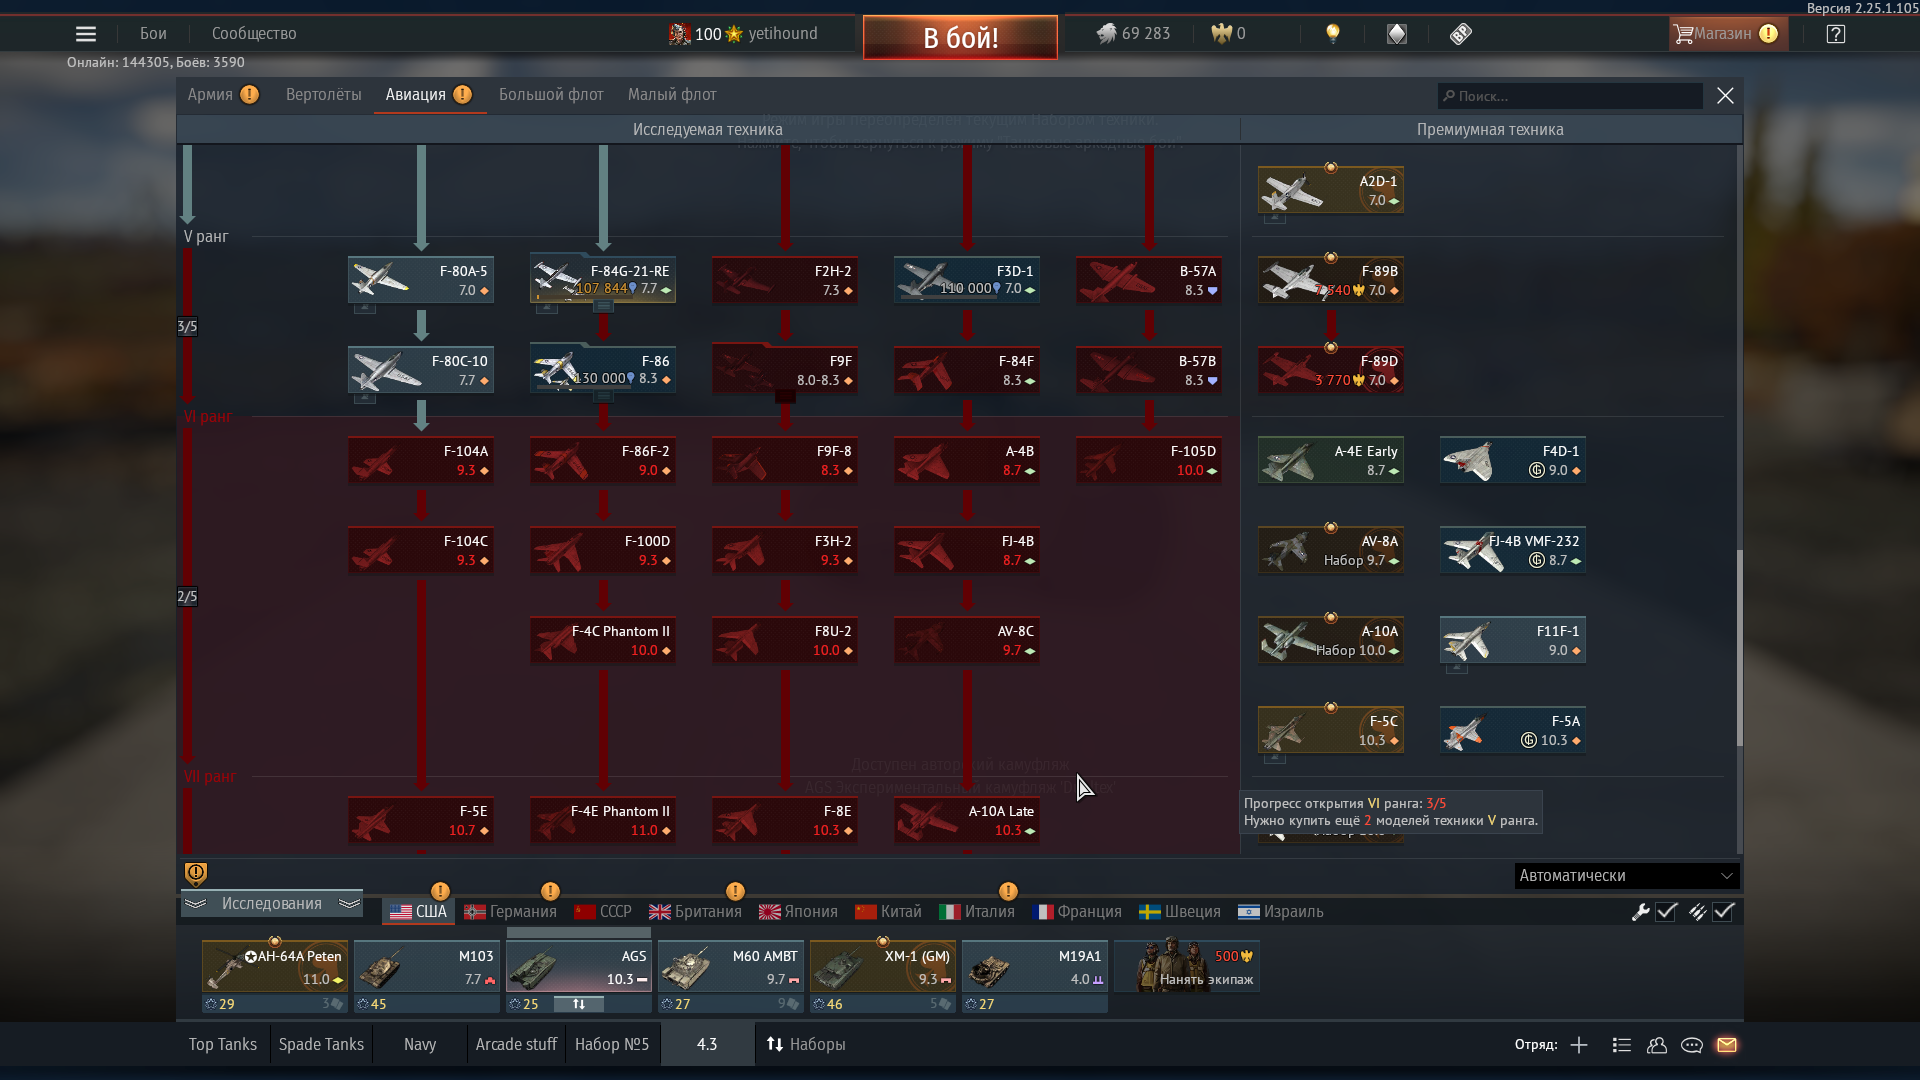
Task: Select the Arcade stuff preset
Action: (x=516, y=1044)
